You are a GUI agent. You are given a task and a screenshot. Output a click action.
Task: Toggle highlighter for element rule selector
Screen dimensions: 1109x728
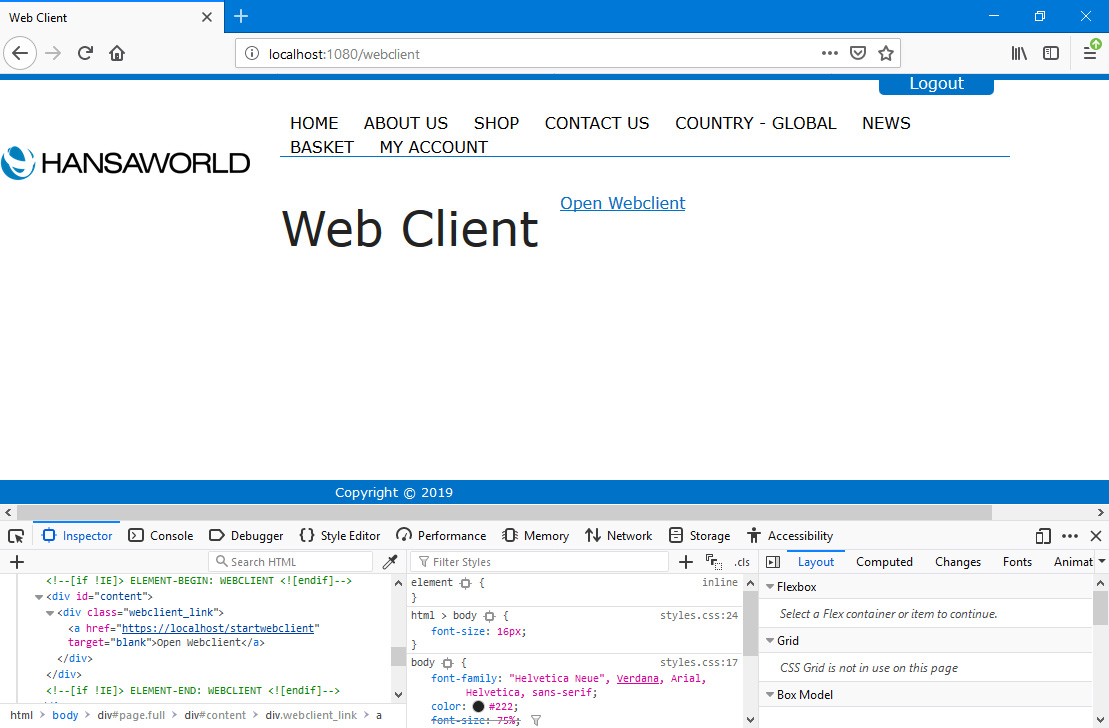(465, 583)
